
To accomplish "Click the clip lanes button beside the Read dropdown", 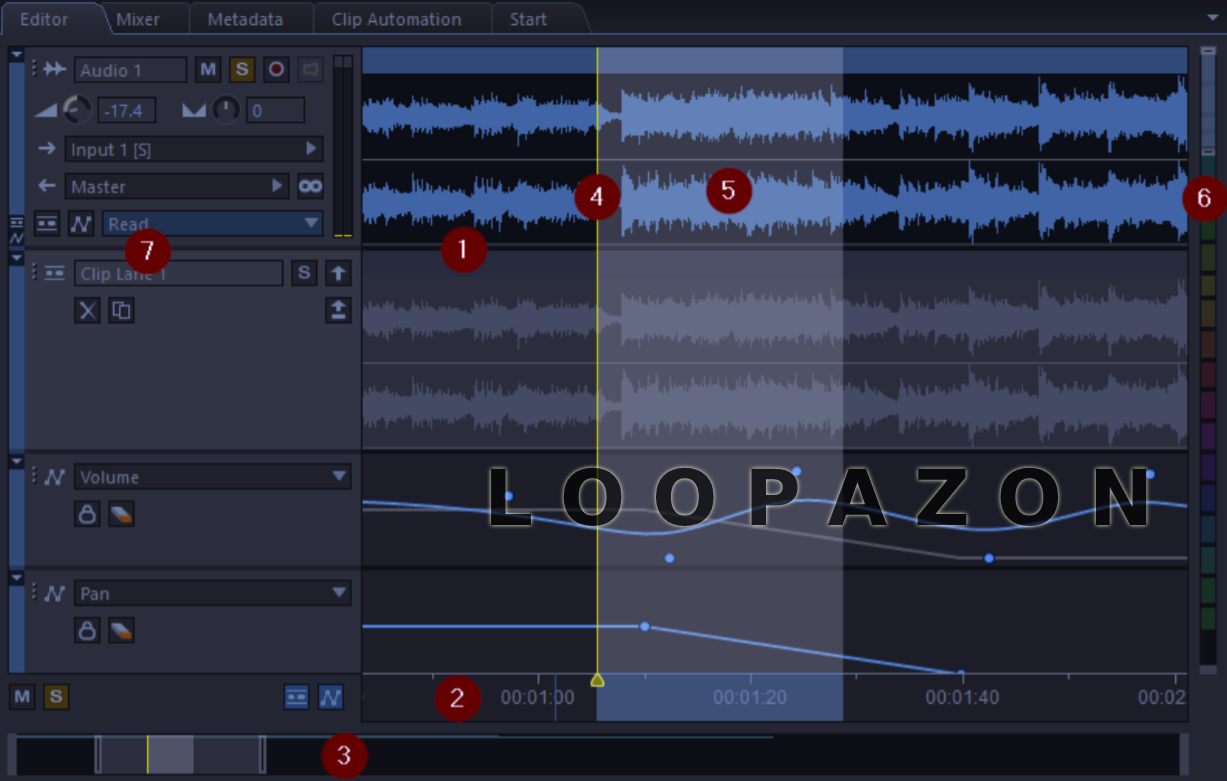I will pos(47,223).
